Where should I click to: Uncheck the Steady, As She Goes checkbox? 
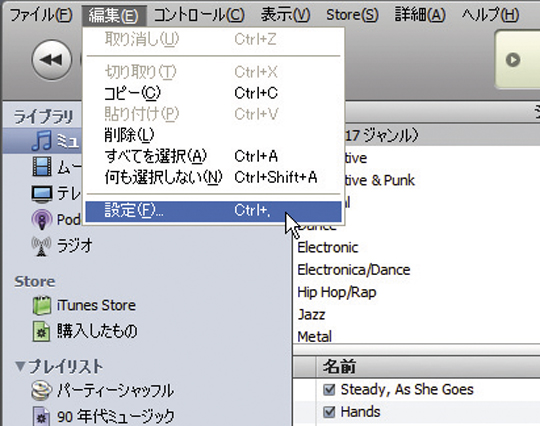[x=329, y=389]
